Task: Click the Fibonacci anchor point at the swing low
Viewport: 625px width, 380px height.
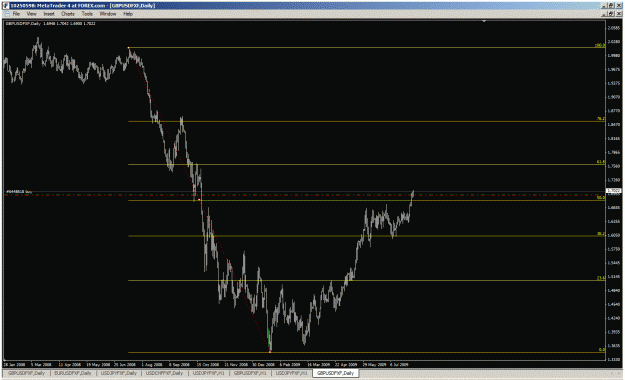Action: [270, 352]
